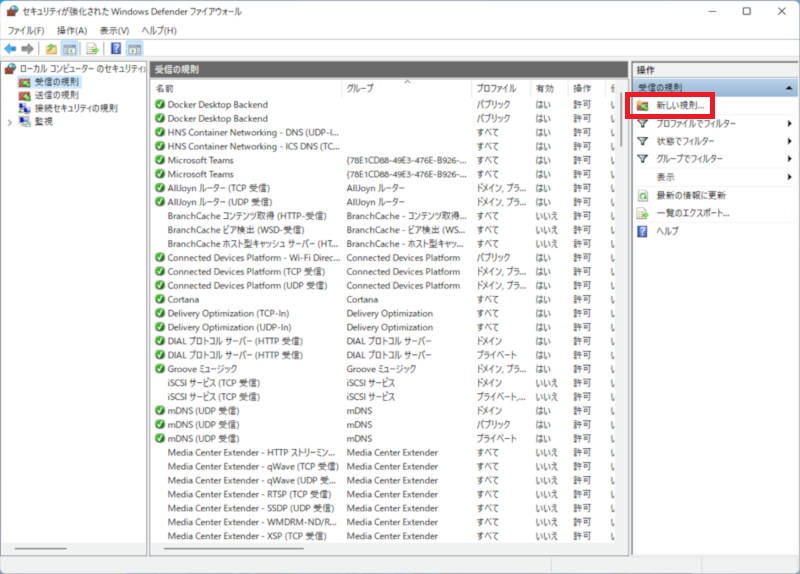Toggle the Show/Hide console tree icon
Viewport: 800px width, 574px height.
(69, 49)
